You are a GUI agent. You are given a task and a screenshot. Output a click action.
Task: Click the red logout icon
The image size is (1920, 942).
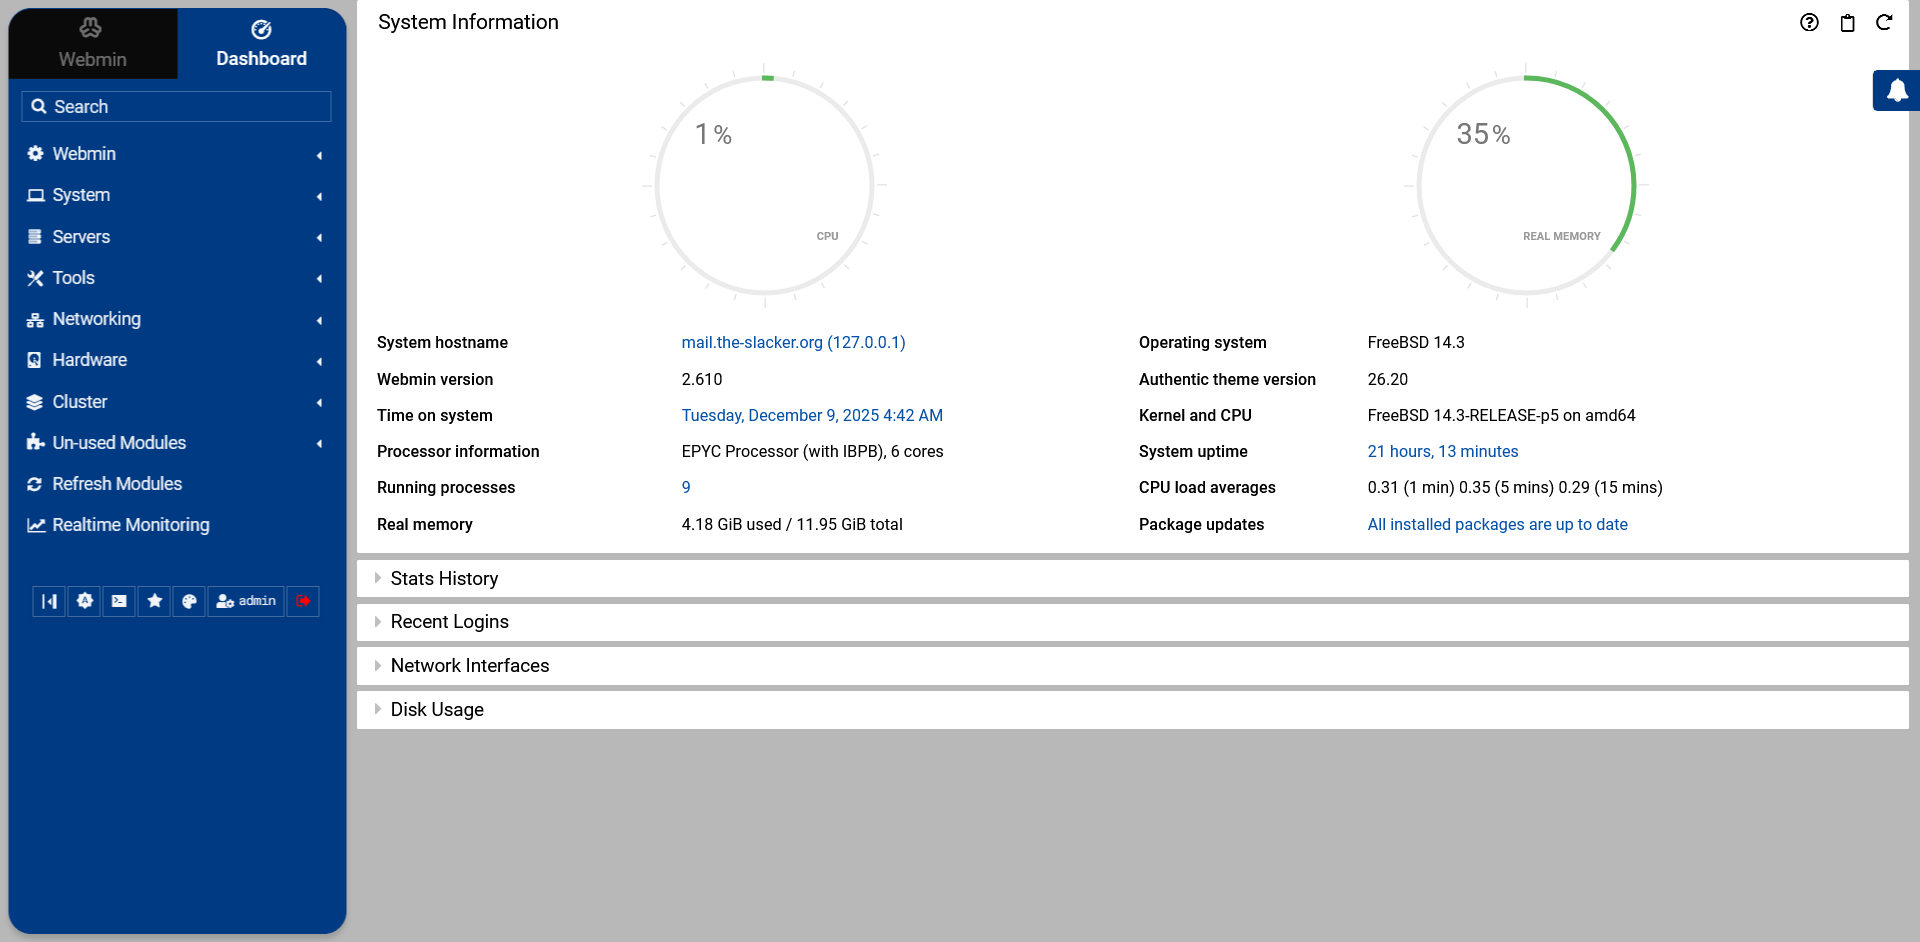303,601
